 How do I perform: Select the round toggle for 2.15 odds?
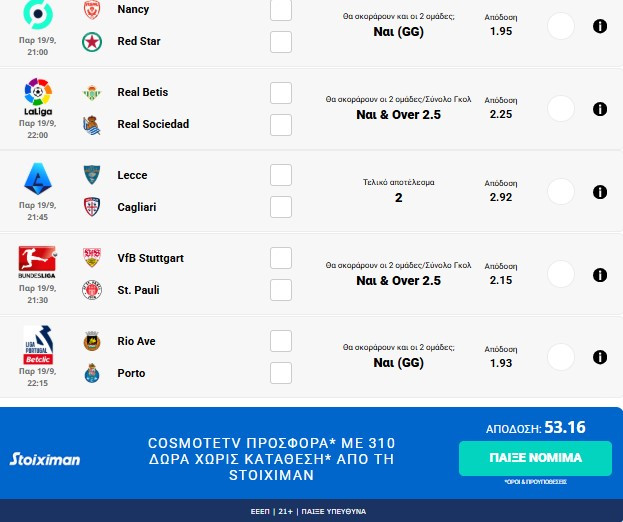pos(562,275)
